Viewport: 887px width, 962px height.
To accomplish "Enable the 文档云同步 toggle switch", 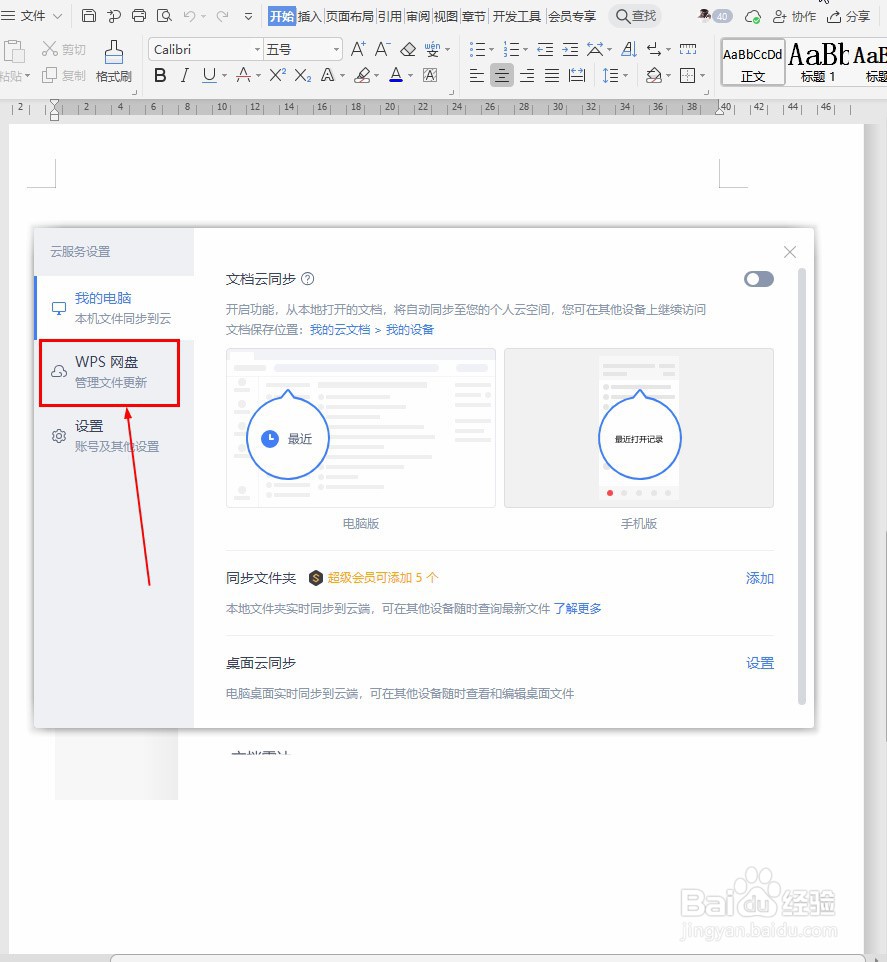I will [759, 279].
